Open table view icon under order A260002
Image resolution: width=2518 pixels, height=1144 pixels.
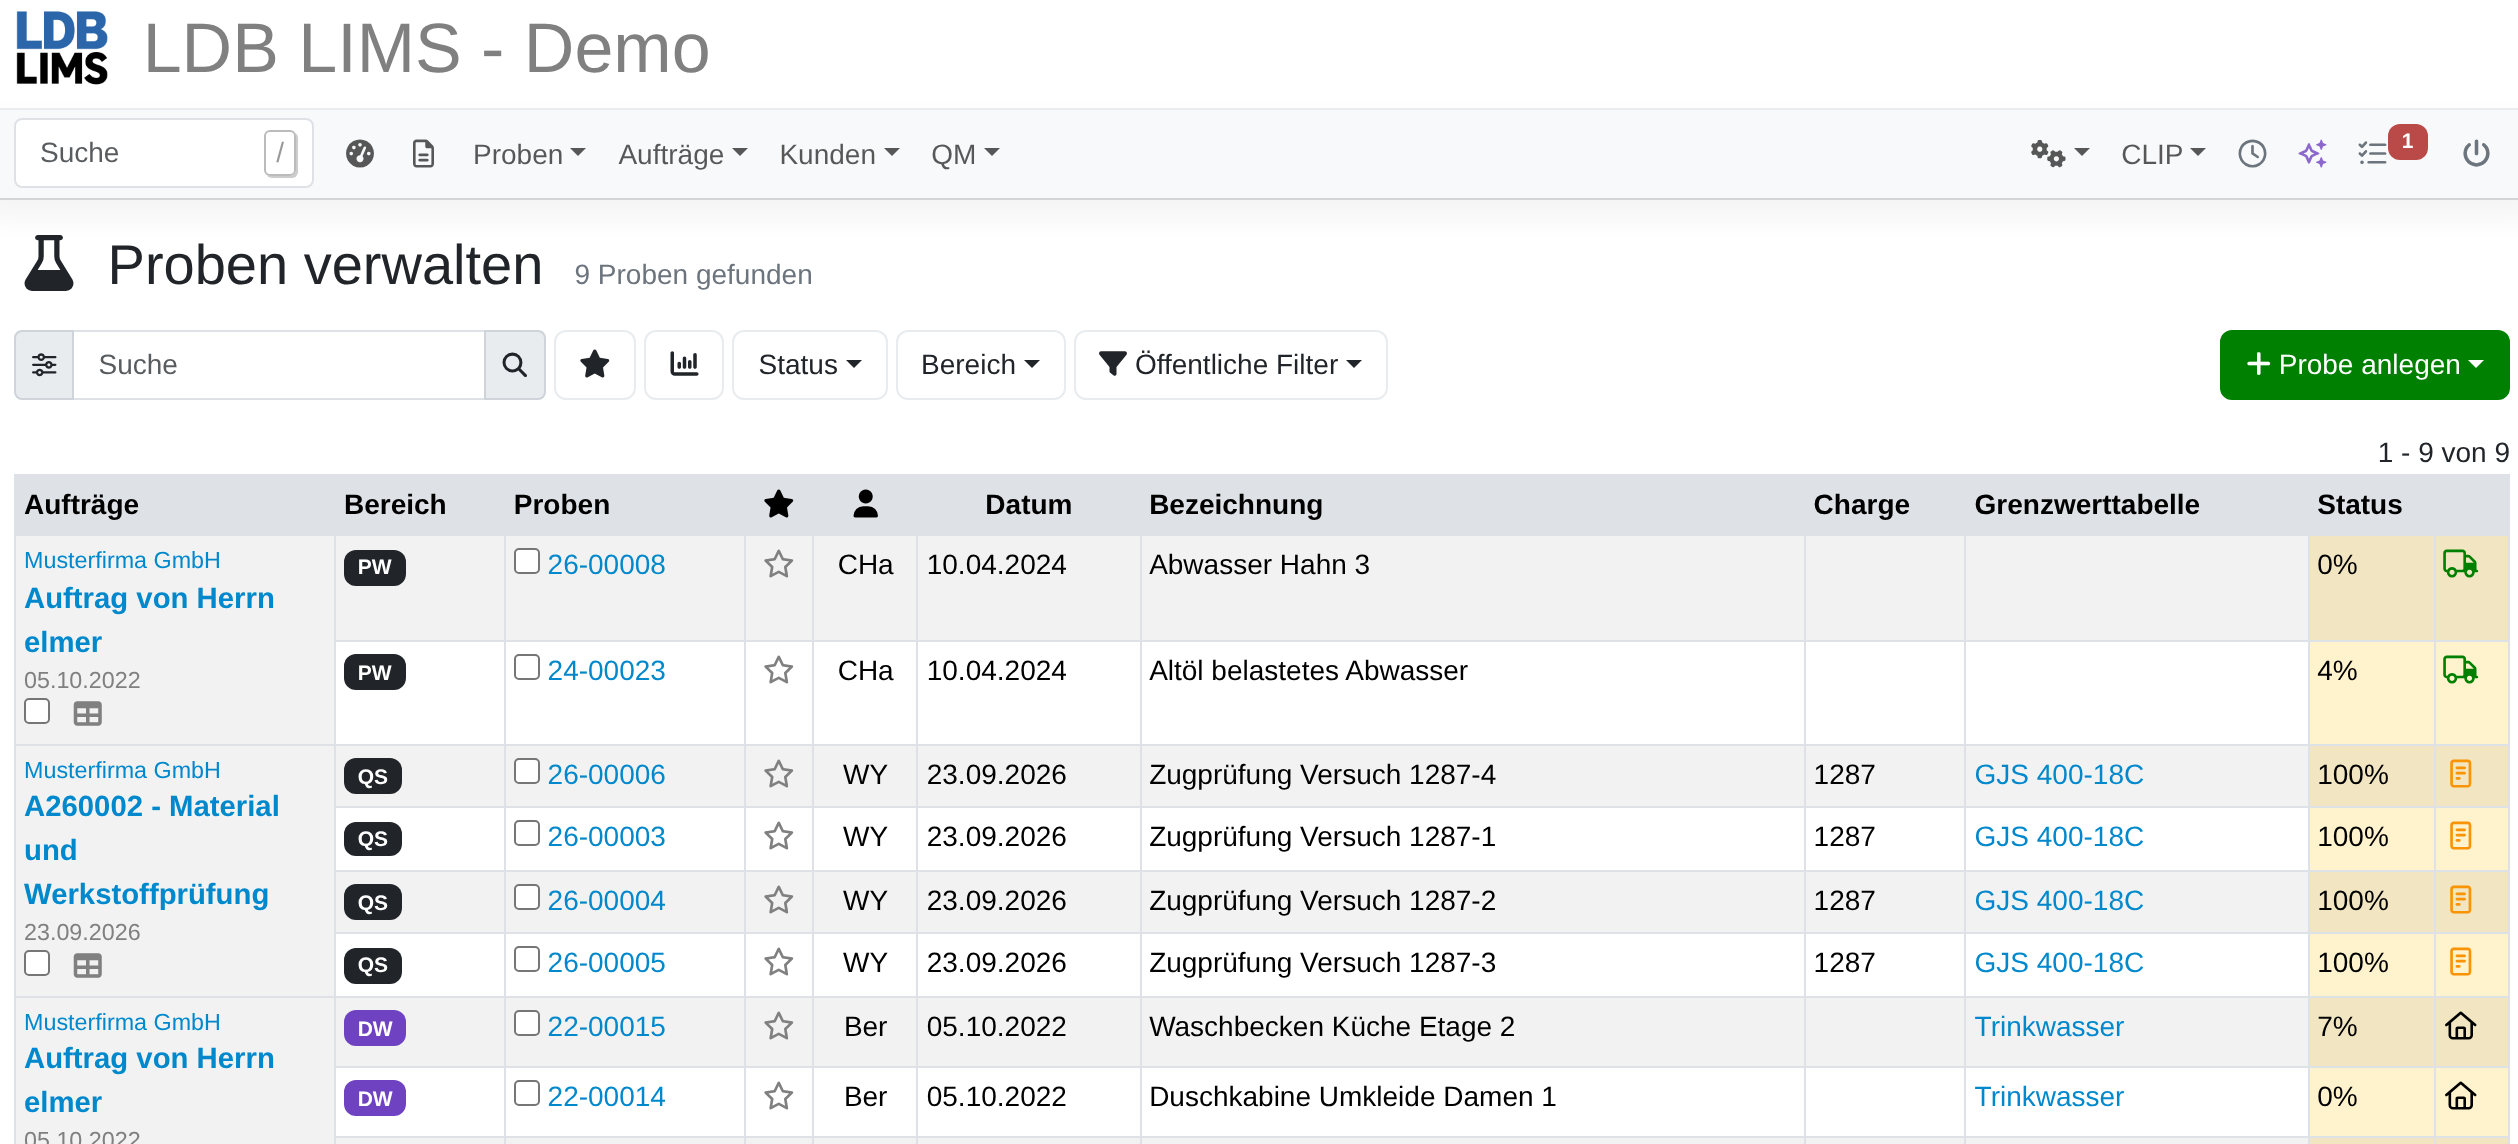click(x=88, y=966)
